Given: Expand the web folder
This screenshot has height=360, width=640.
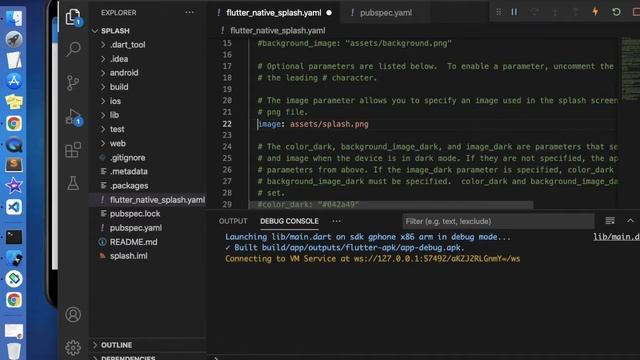Looking at the screenshot, I should [118, 143].
